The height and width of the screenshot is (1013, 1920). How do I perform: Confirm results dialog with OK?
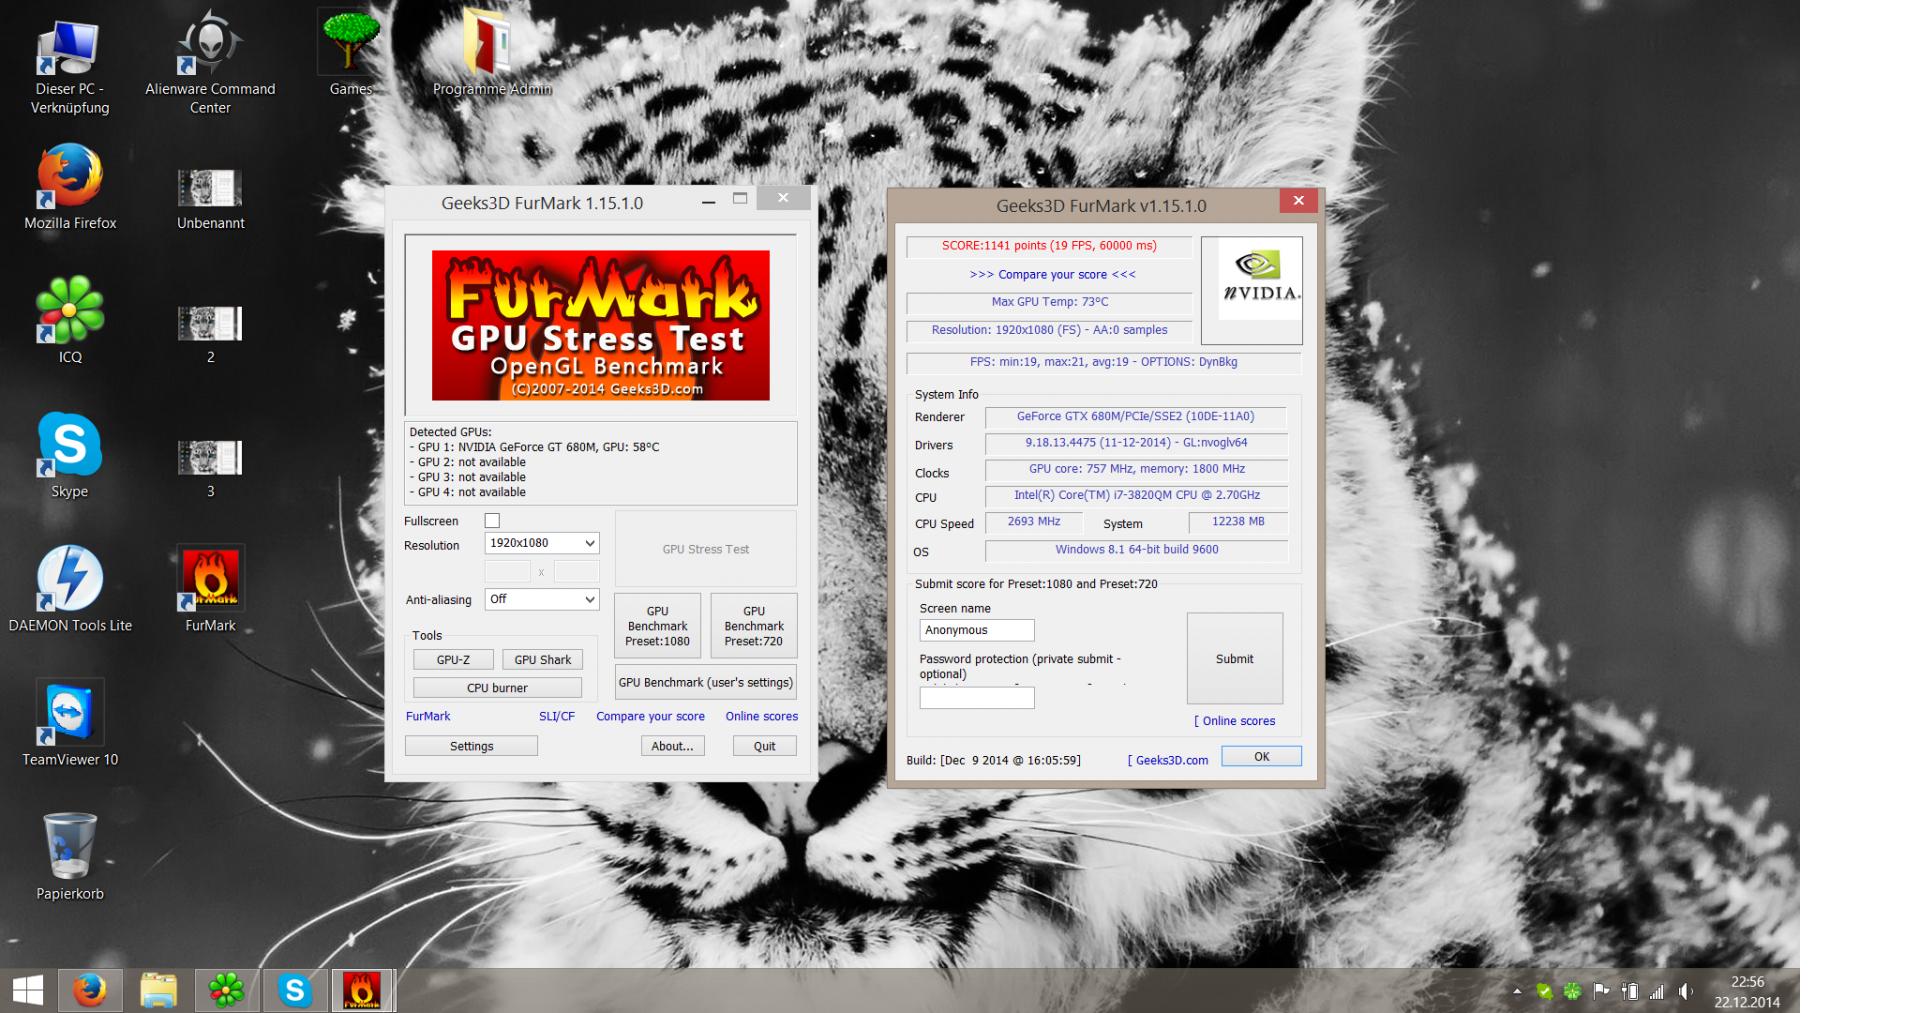coord(1262,757)
